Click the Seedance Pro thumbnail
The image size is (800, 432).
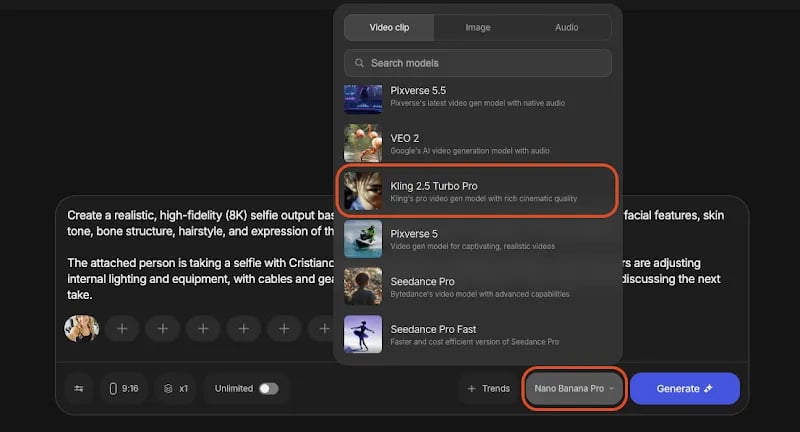tap(363, 287)
